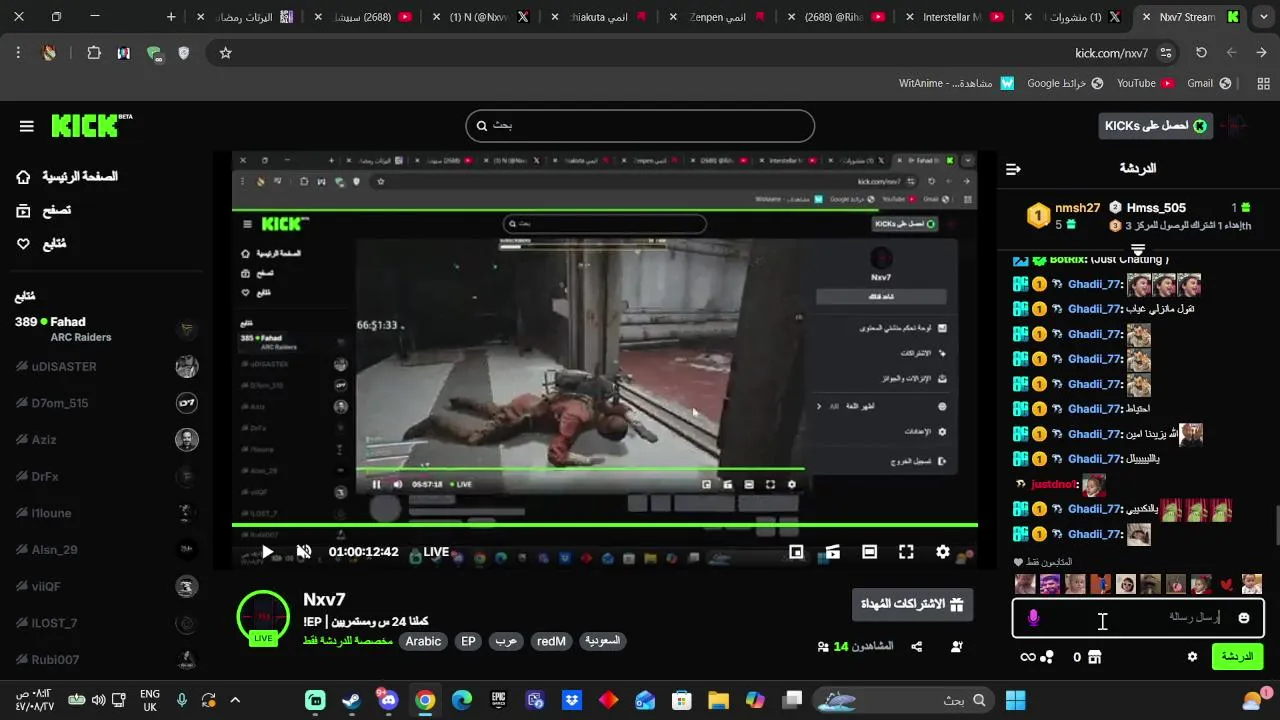Select the EP tag
Viewport: 1280px width, 720px height.
(468, 641)
